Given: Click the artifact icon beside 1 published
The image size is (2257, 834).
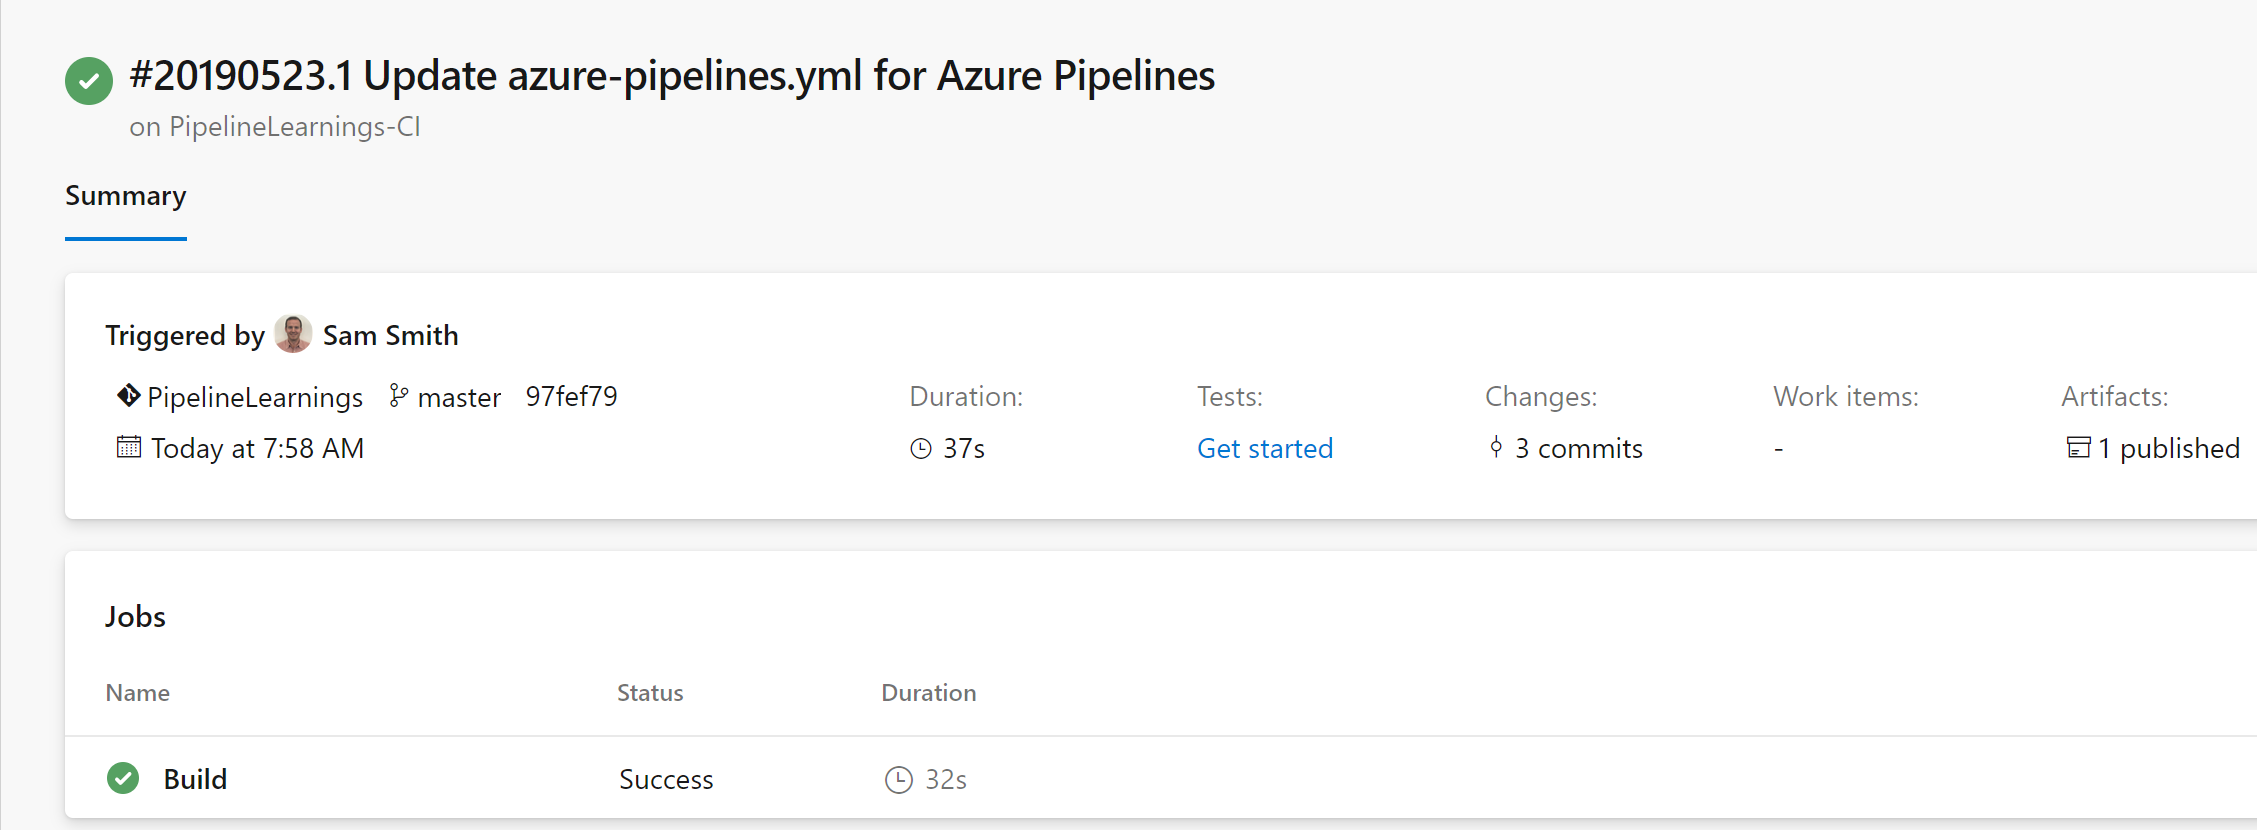Looking at the screenshot, I should (x=2078, y=448).
